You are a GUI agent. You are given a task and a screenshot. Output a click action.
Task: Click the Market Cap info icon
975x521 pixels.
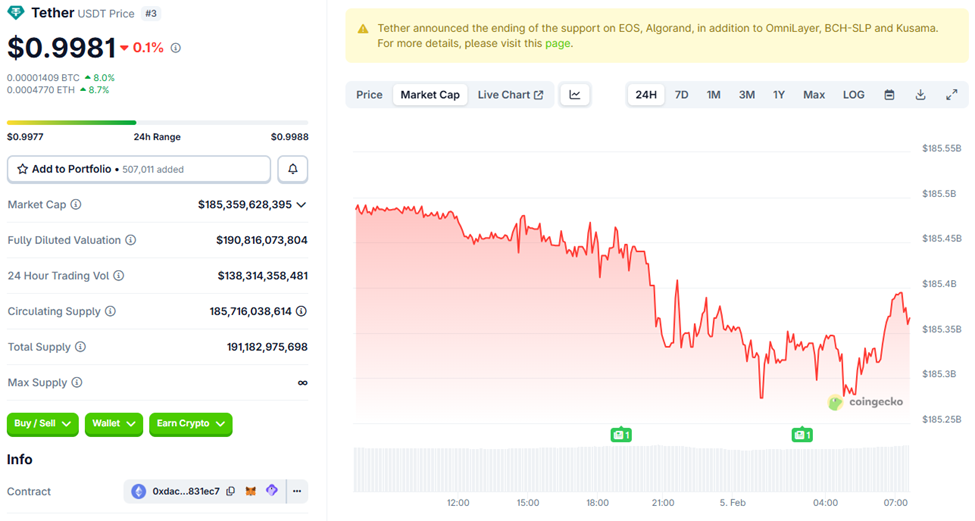click(76, 205)
